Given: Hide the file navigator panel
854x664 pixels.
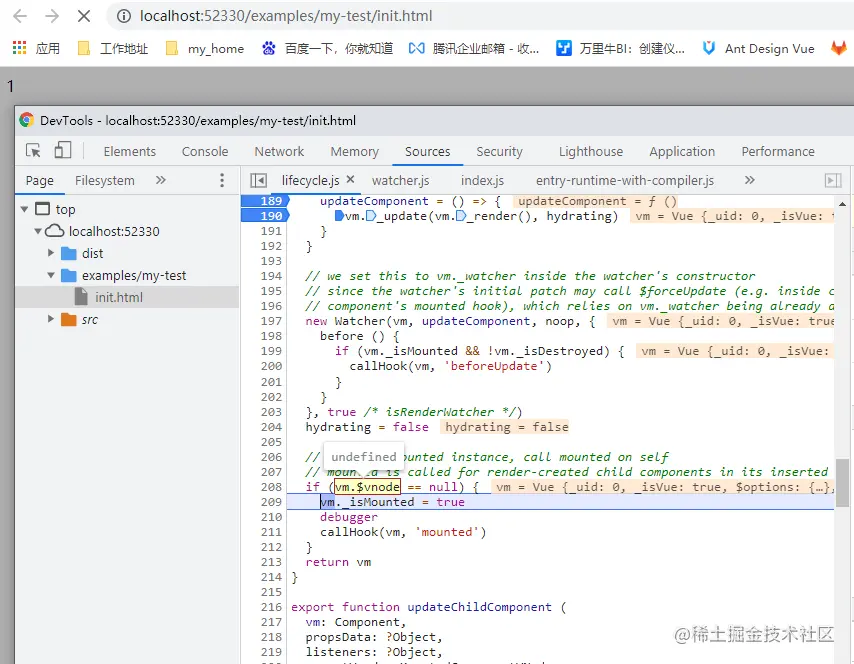Looking at the screenshot, I should tap(258, 180).
